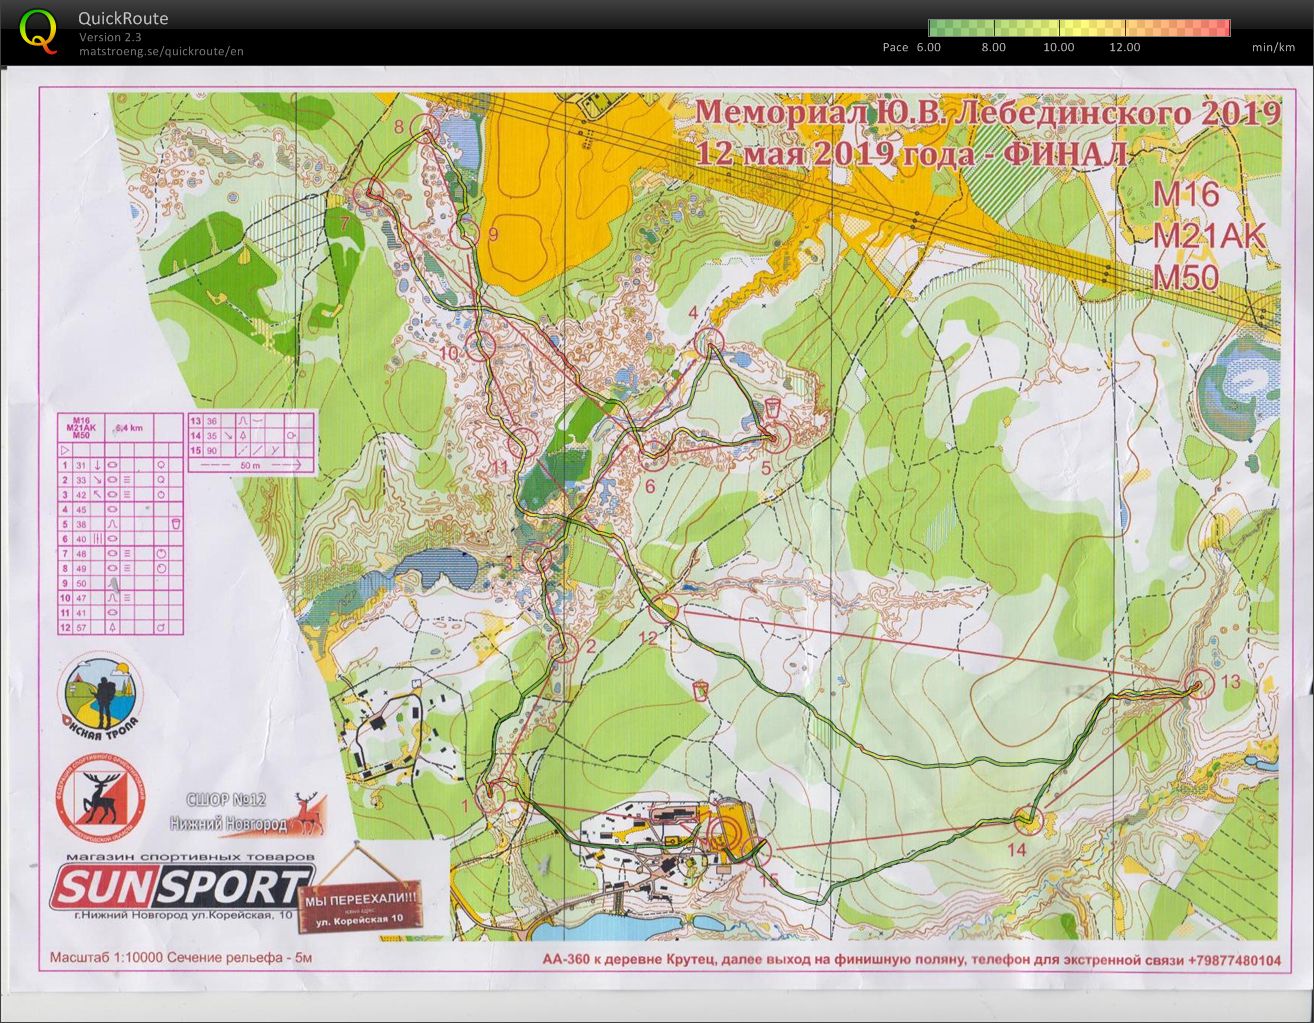This screenshot has width=1314, height=1023.
Task: Click row 5 in control description table
Action: point(120,523)
